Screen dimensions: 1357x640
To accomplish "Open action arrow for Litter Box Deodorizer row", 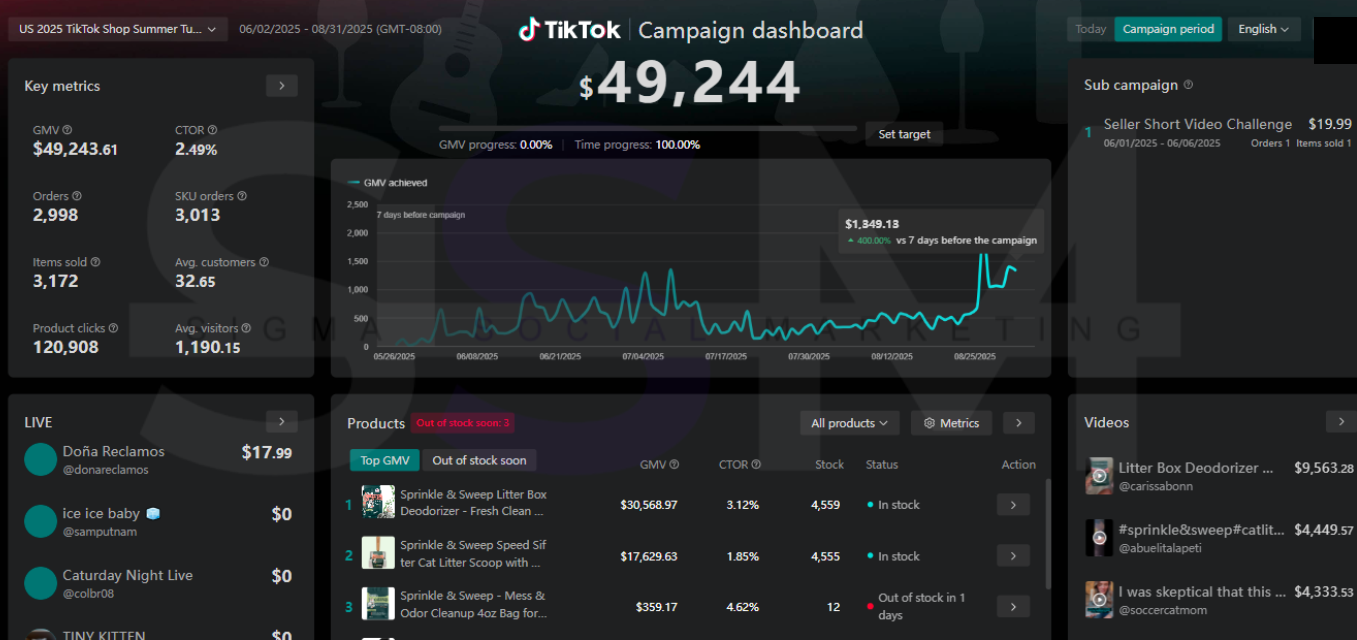I will (x=1013, y=505).
